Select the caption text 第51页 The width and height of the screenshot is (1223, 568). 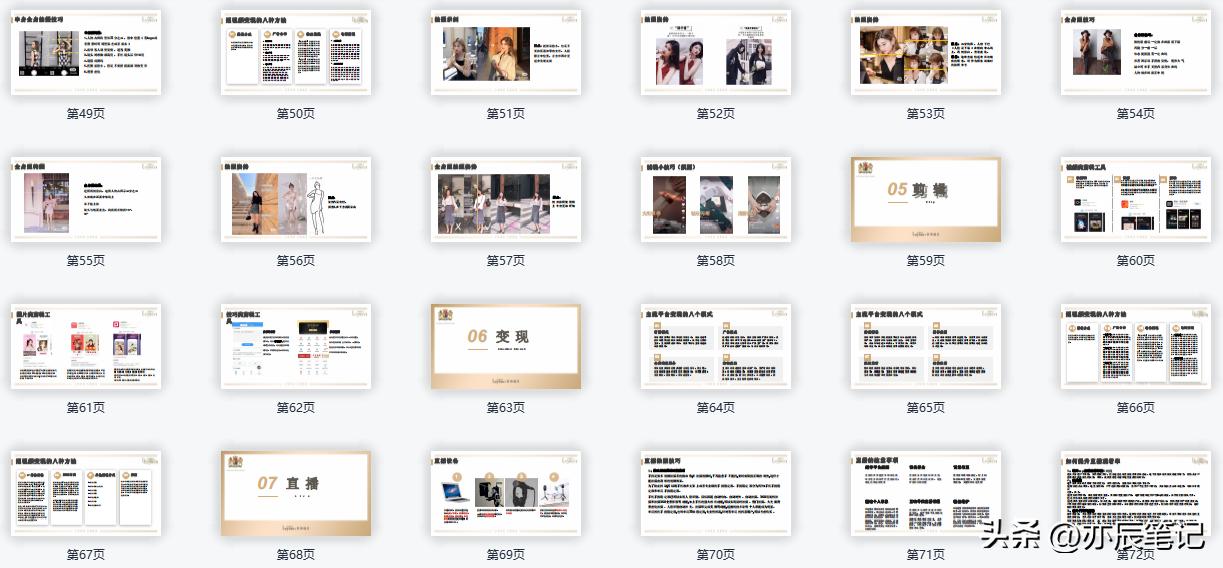pyautogui.click(x=506, y=114)
